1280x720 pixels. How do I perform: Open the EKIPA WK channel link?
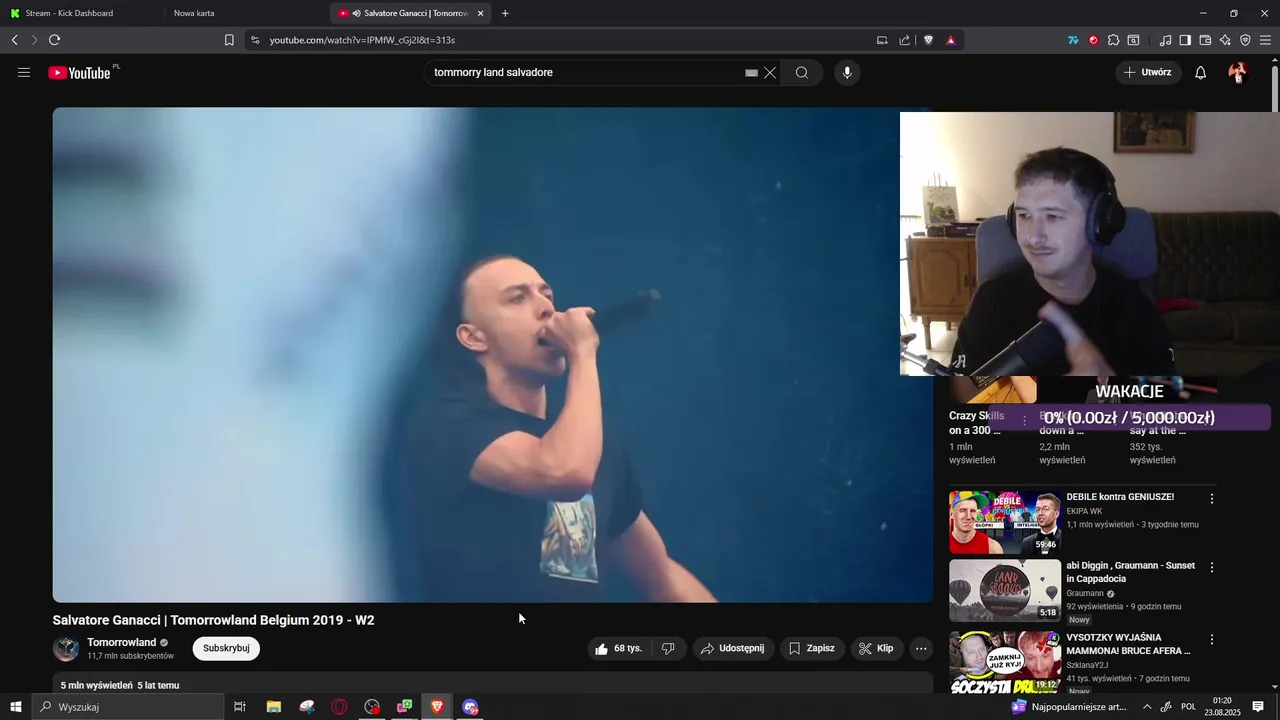(1084, 511)
